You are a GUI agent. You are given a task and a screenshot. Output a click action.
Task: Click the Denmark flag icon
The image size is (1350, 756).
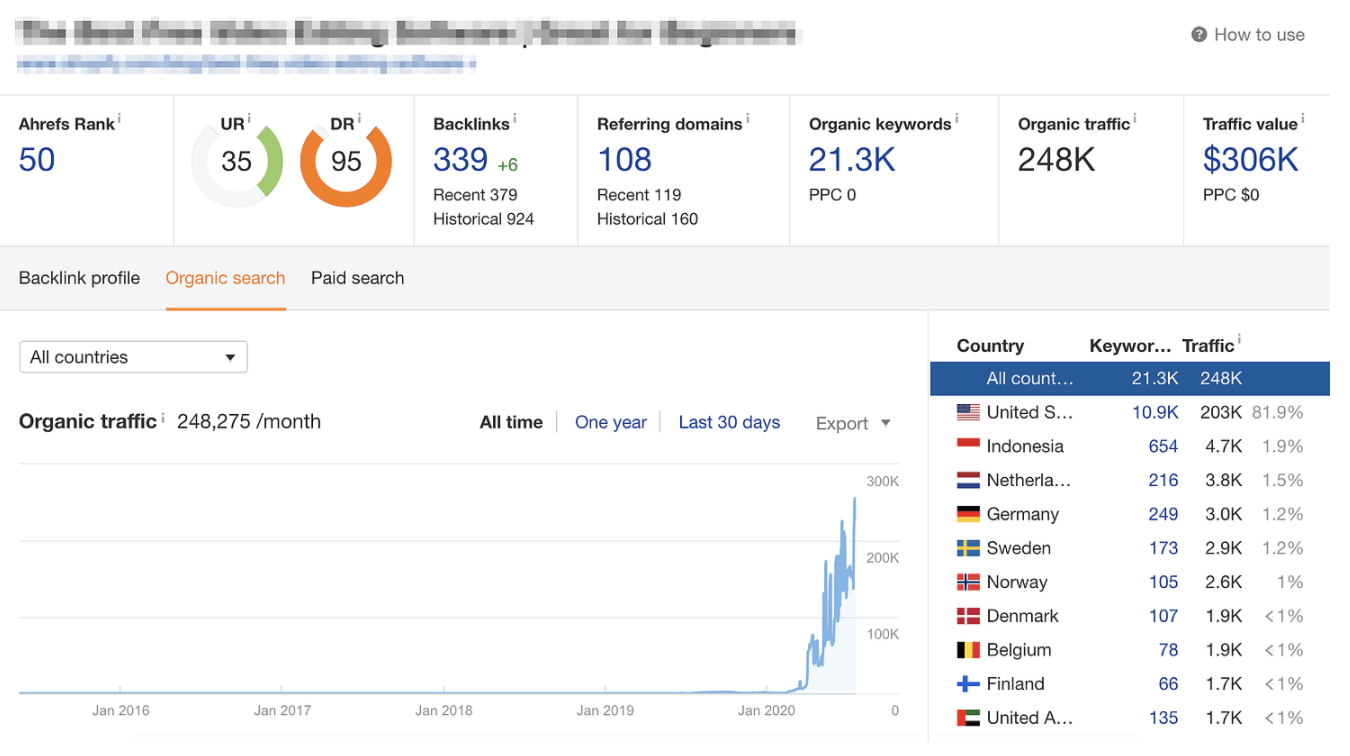pos(968,616)
